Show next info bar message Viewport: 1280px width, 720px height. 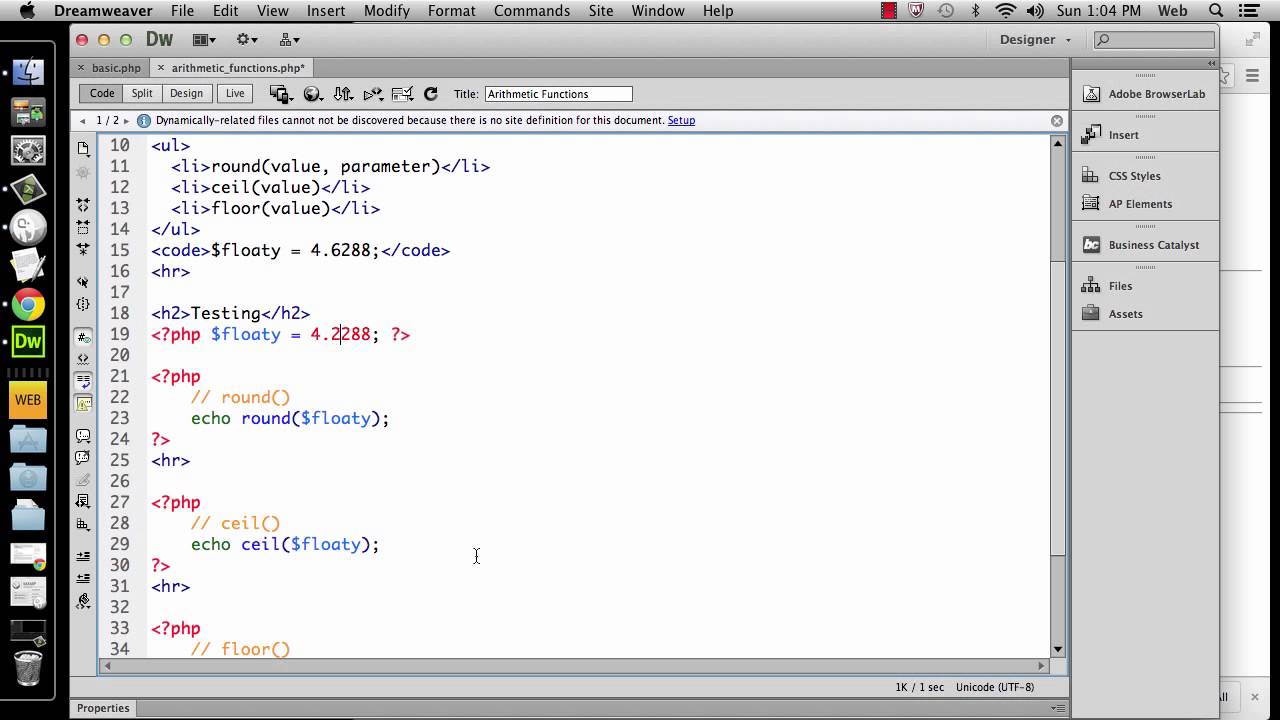126,121
